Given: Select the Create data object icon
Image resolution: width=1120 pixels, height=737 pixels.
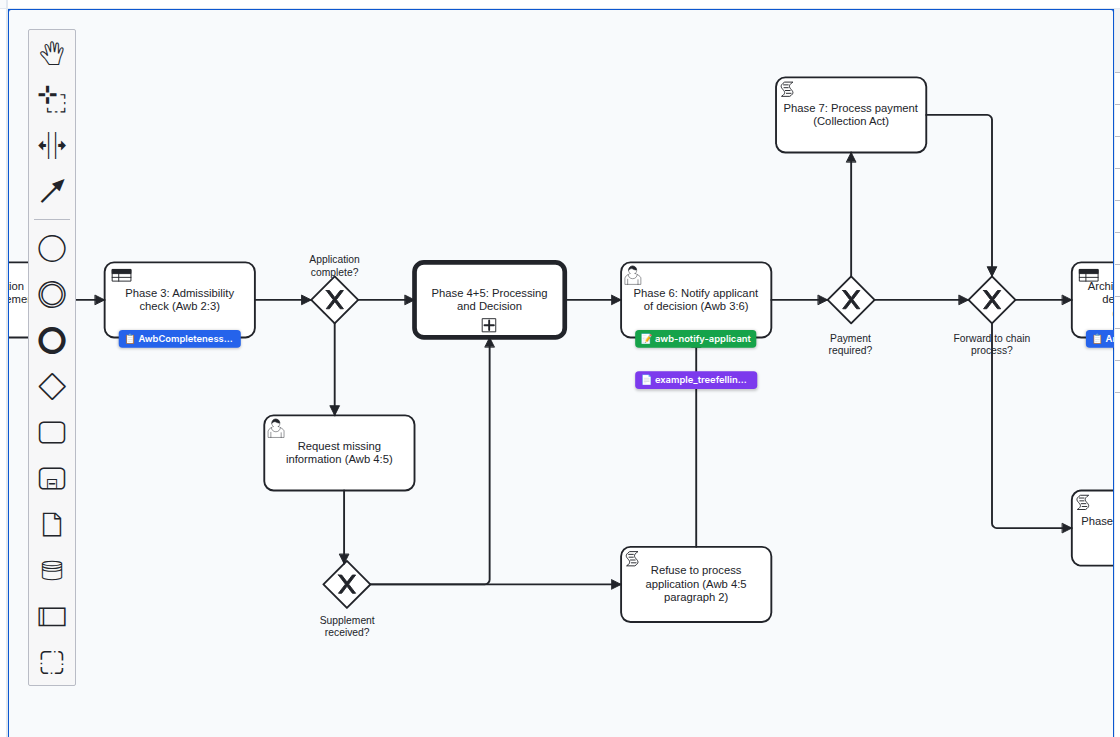Looking at the screenshot, I should coord(52,524).
